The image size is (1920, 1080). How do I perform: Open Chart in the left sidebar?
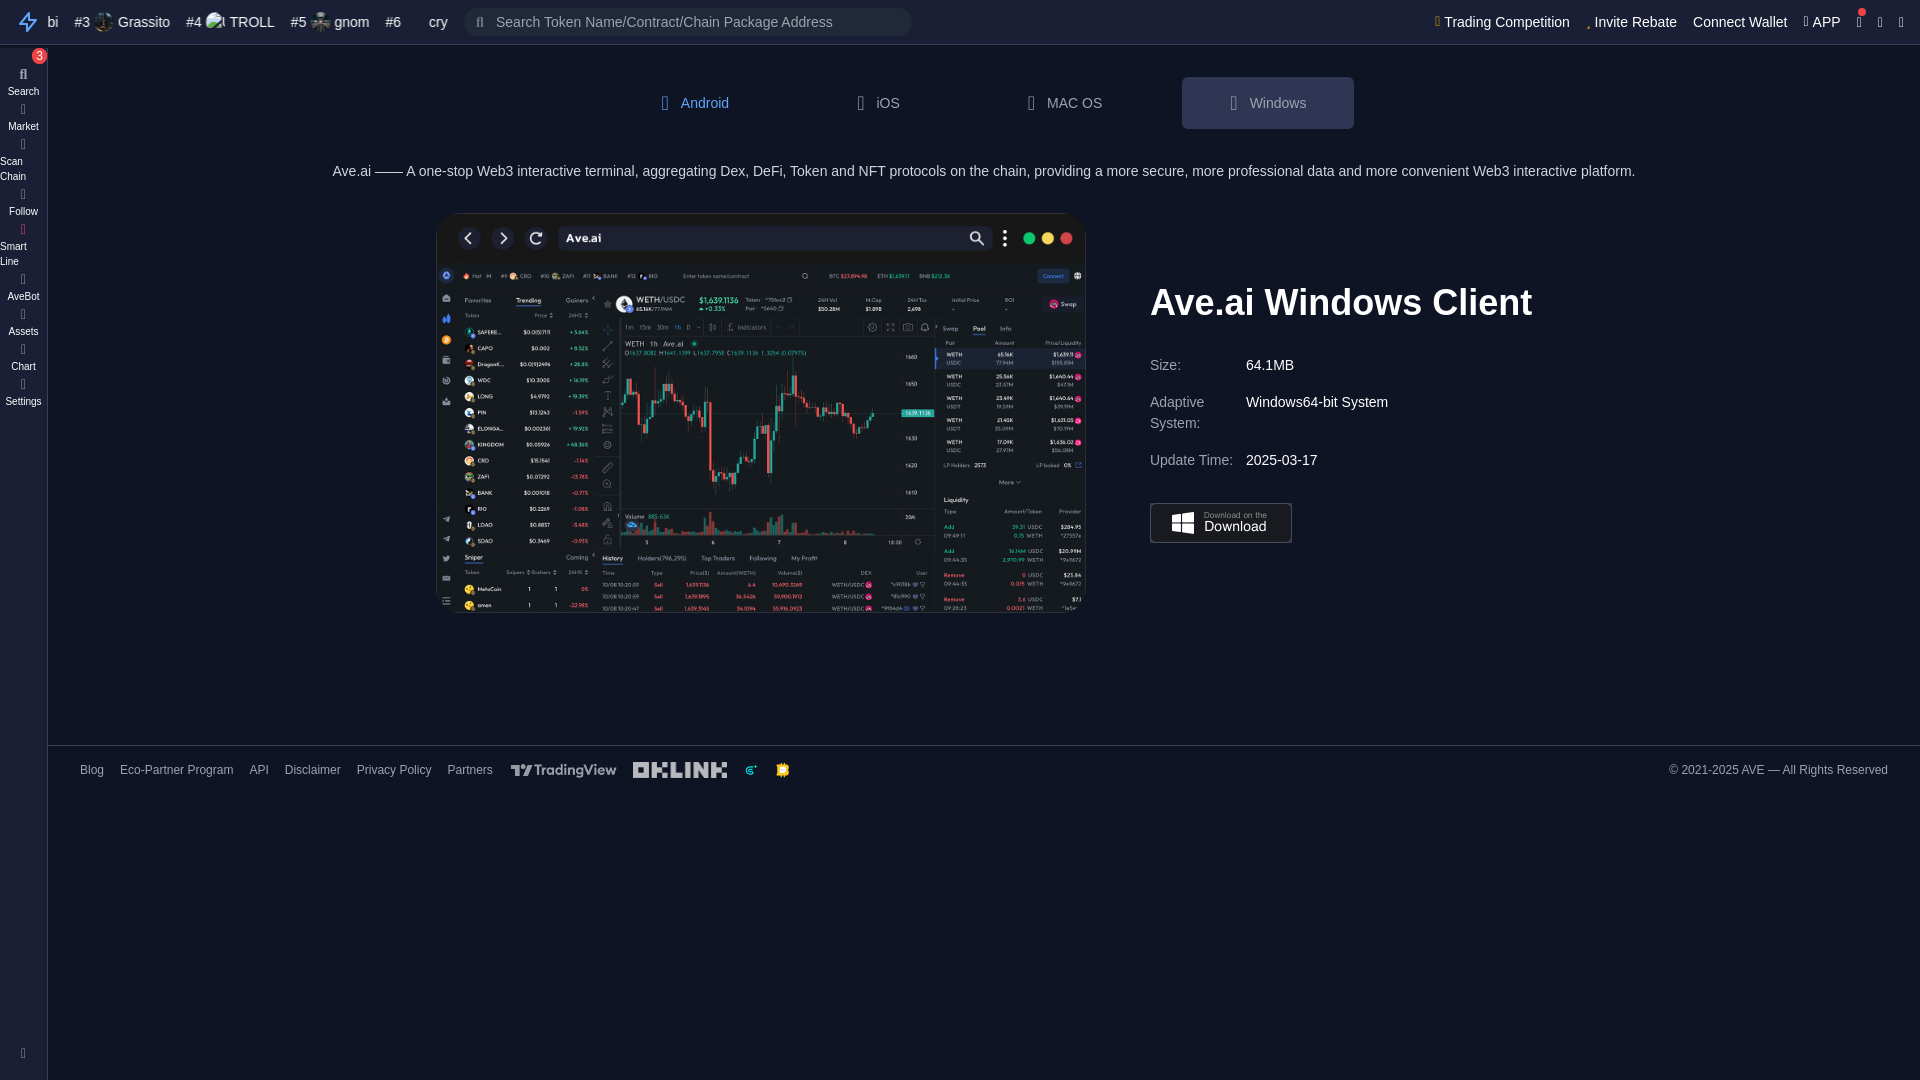[23, 358]
